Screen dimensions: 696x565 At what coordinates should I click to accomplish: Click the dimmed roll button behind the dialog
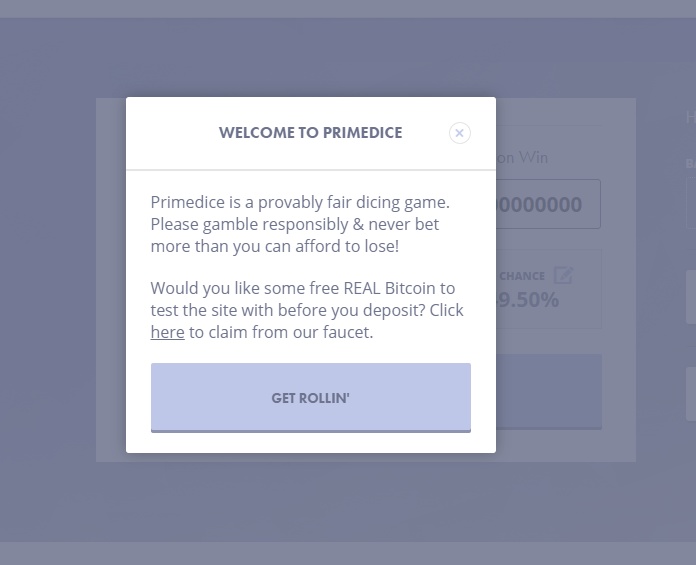[549, 391]
